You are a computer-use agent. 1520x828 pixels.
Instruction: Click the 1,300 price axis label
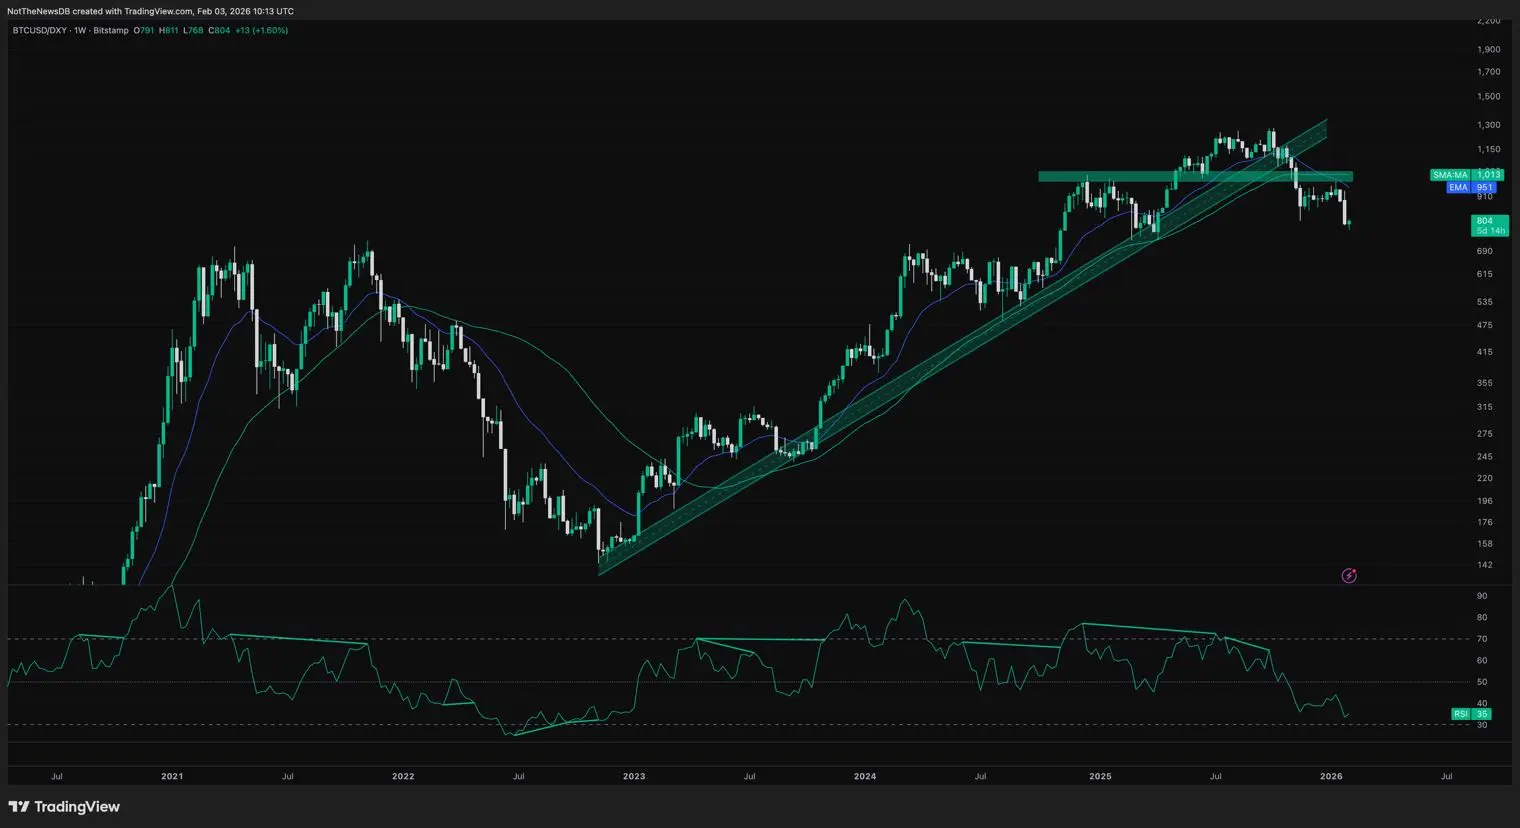coord(1488,125)
